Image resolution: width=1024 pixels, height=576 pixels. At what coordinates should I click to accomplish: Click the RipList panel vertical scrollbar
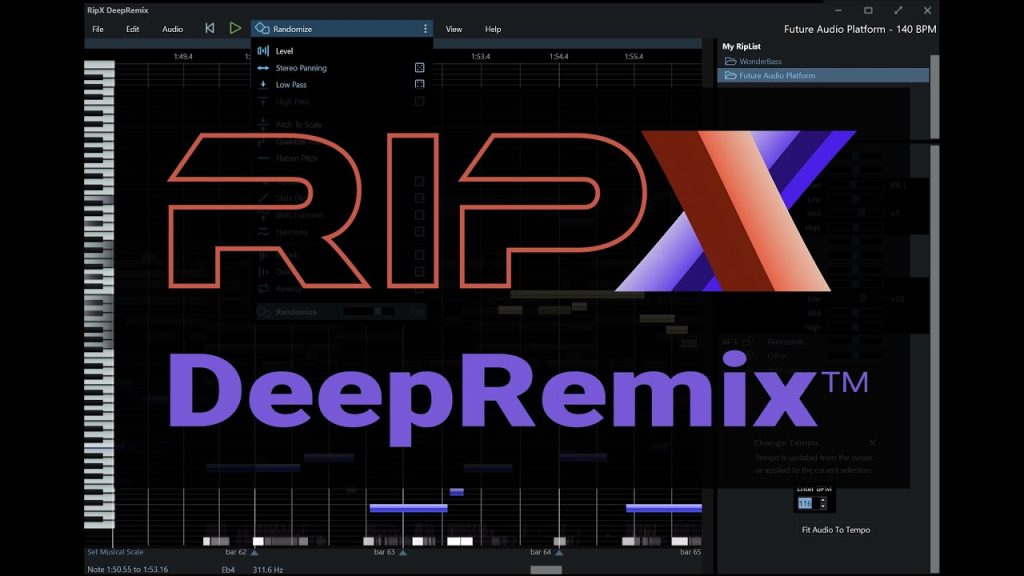point(935,97)
